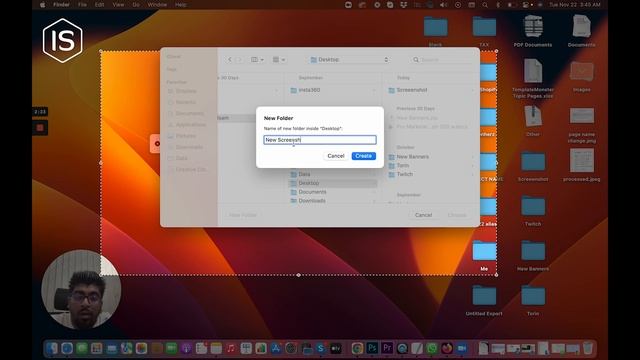
Task: Click the New Folder button in the chooser
Action: click(242, 215)
